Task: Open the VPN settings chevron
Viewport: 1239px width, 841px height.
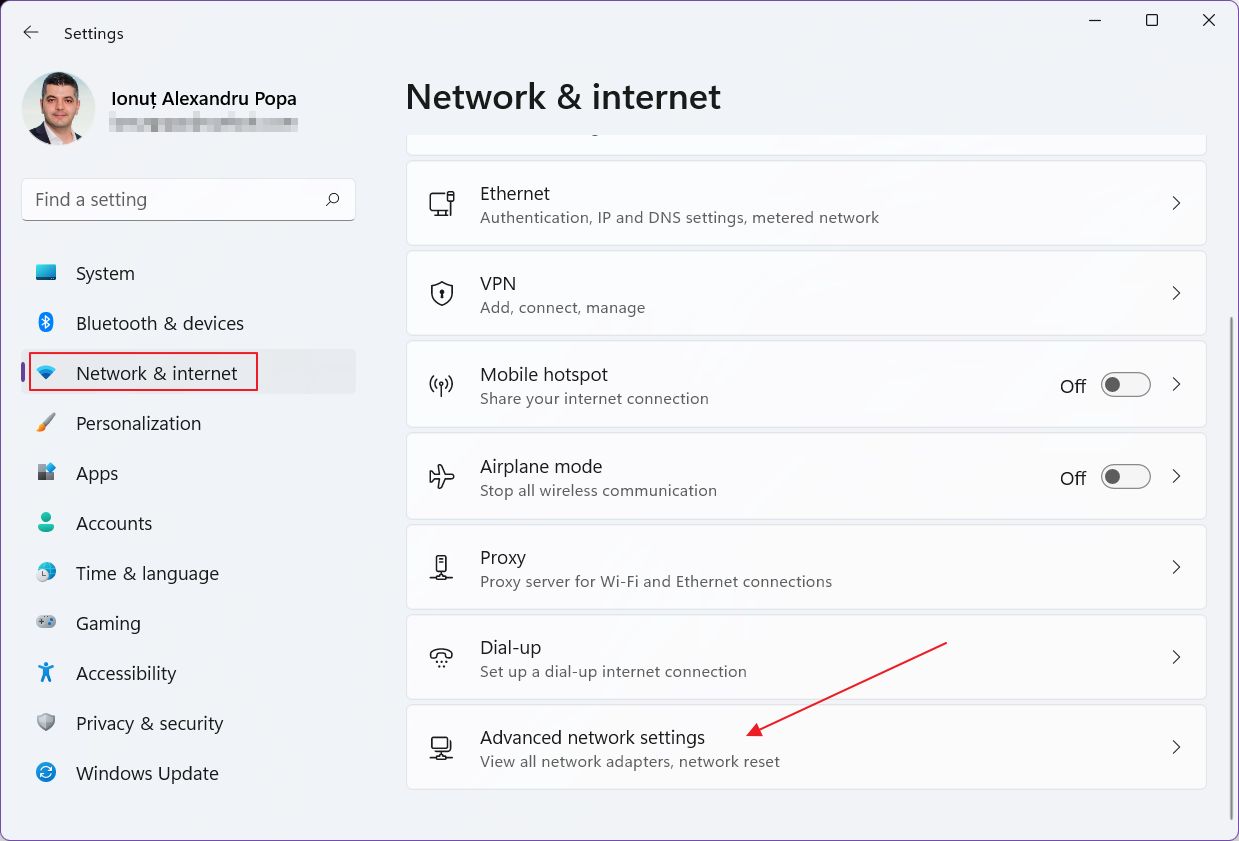Action: tap(1176, 293)
